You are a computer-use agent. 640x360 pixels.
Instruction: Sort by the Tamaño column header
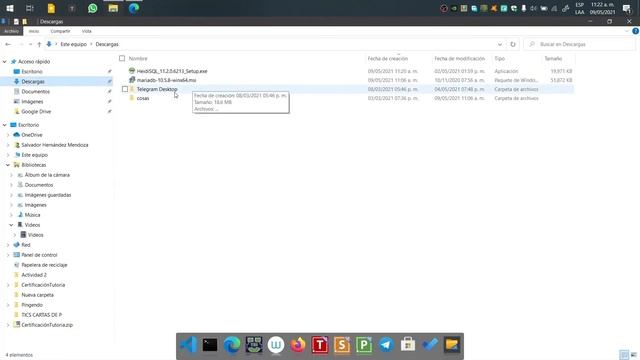click(x=553, y=58)
